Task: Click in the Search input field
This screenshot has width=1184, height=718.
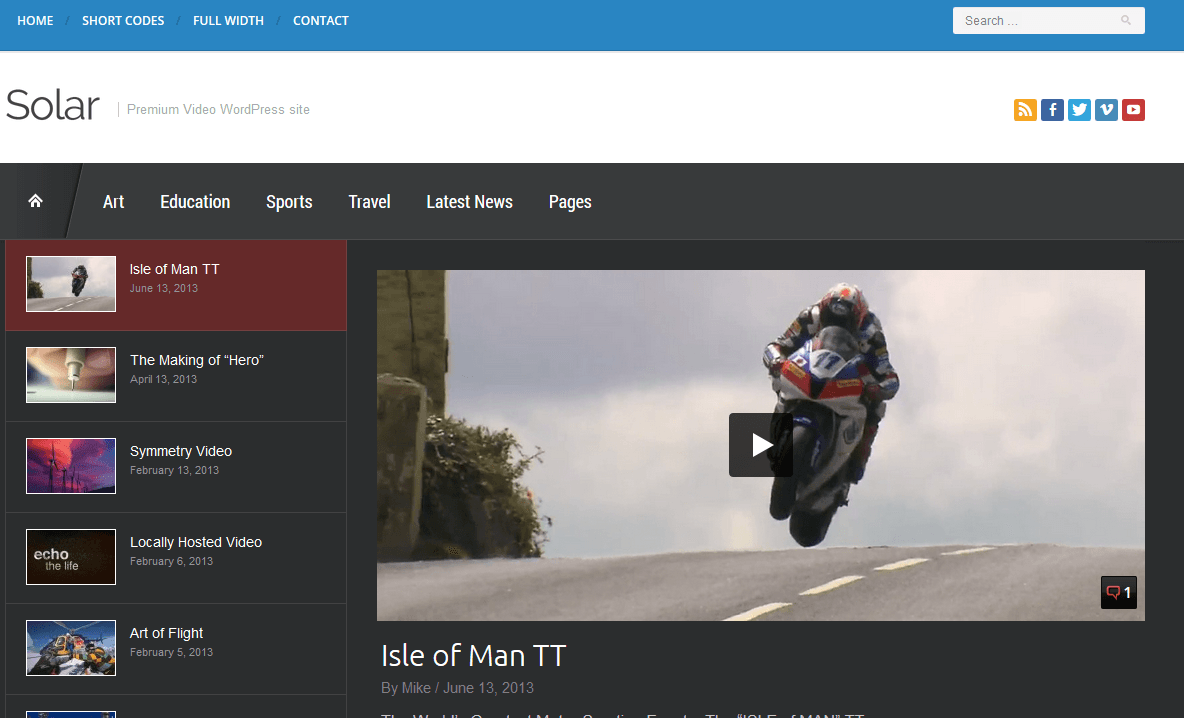Action: click(x=1048, y=20)
